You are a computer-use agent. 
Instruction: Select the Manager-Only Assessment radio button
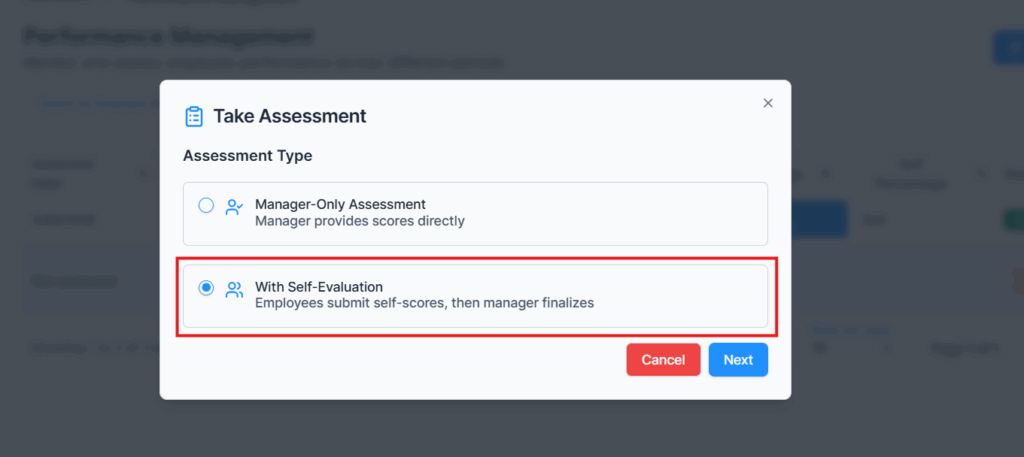tap(206, 206)
